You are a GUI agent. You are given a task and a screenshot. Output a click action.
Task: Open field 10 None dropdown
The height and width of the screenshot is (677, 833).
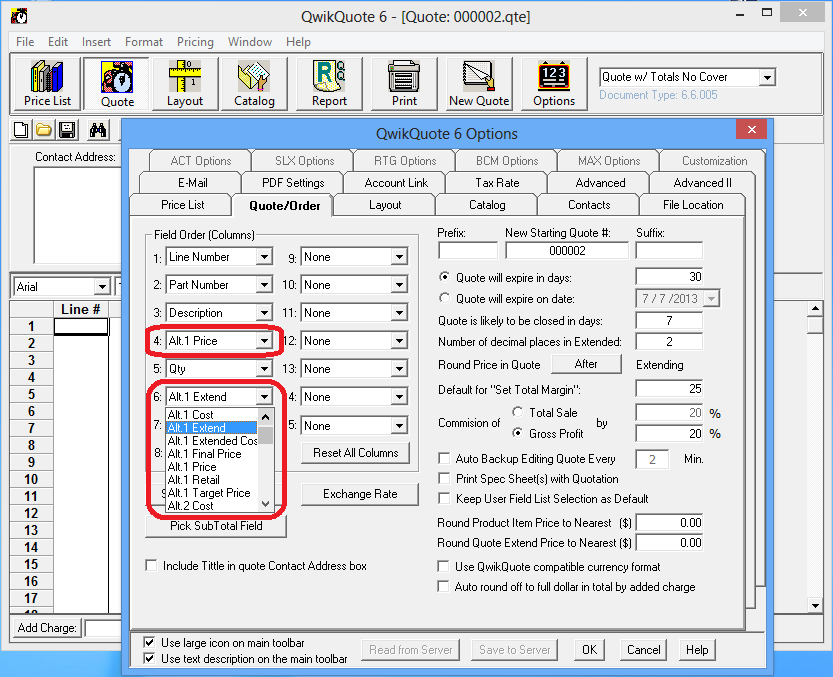click(x=399, y=285)
